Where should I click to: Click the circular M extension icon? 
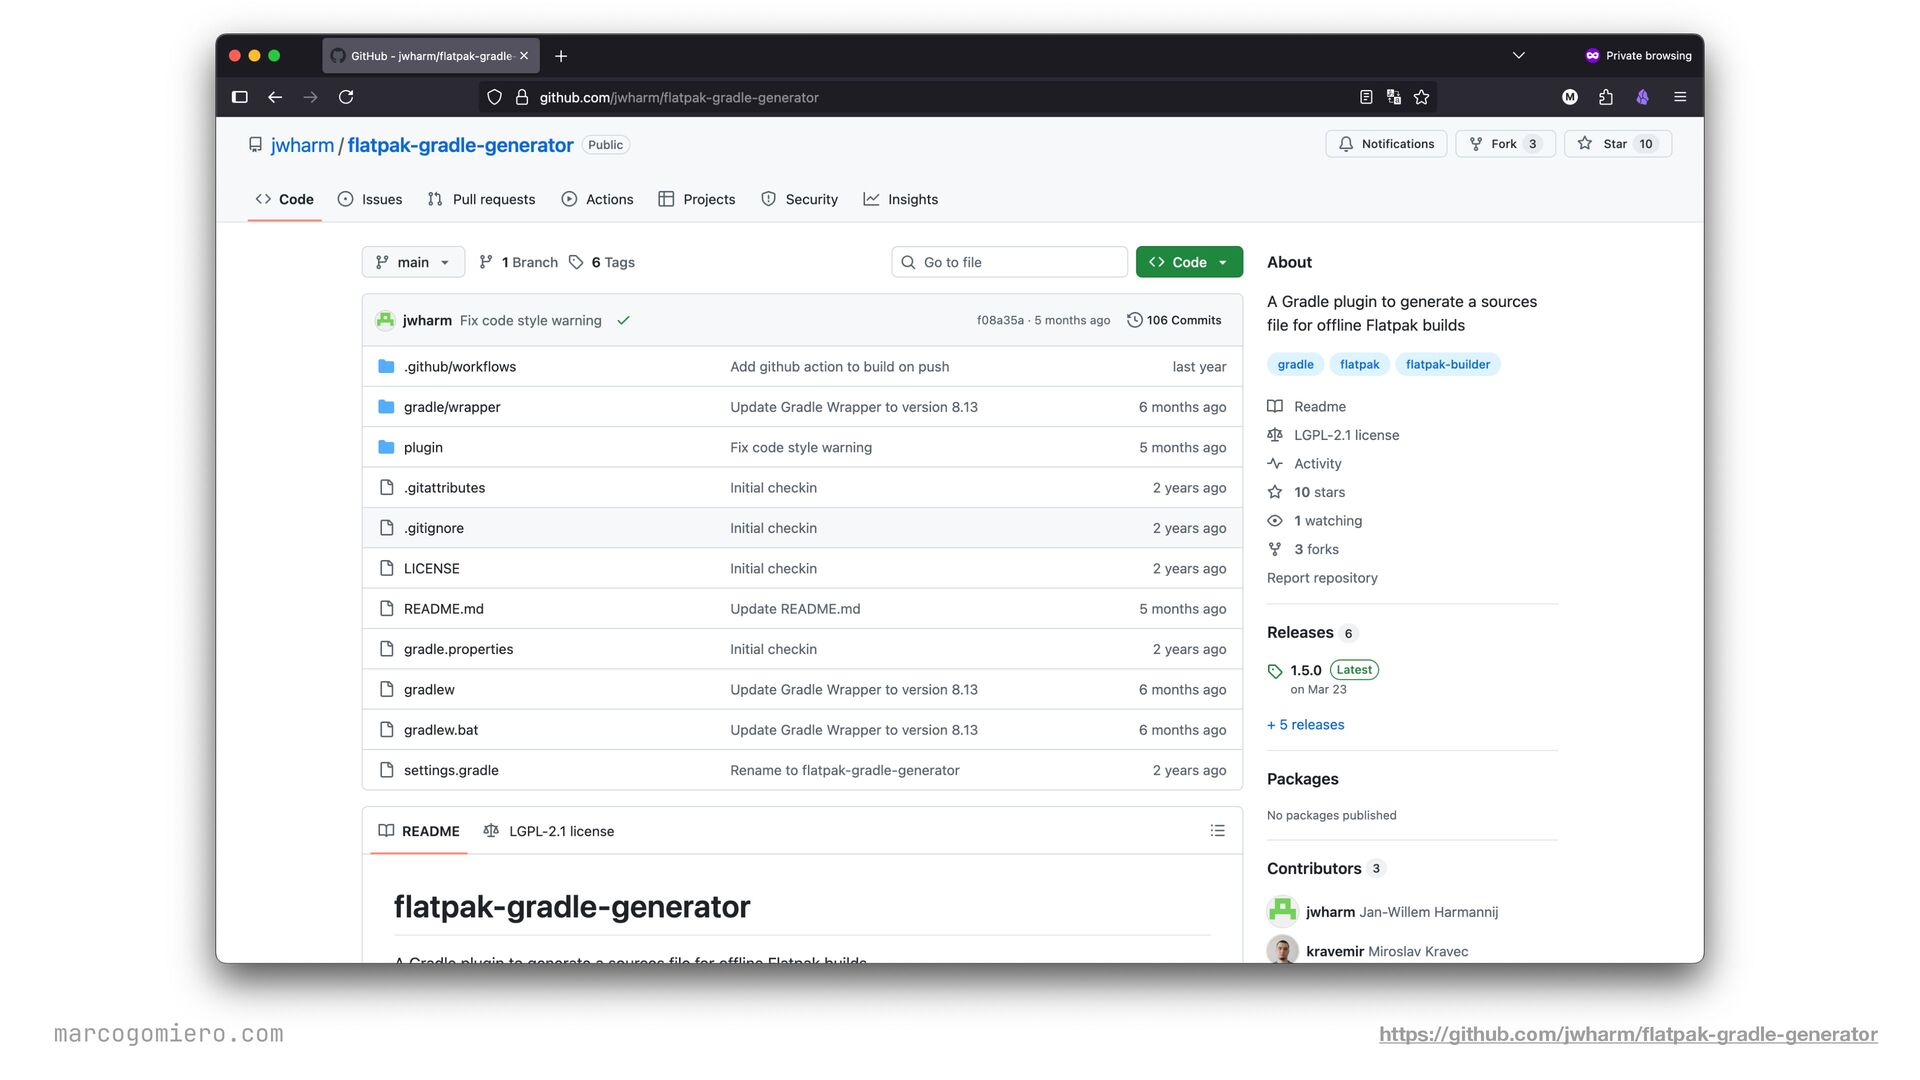tap(1570, 97)
